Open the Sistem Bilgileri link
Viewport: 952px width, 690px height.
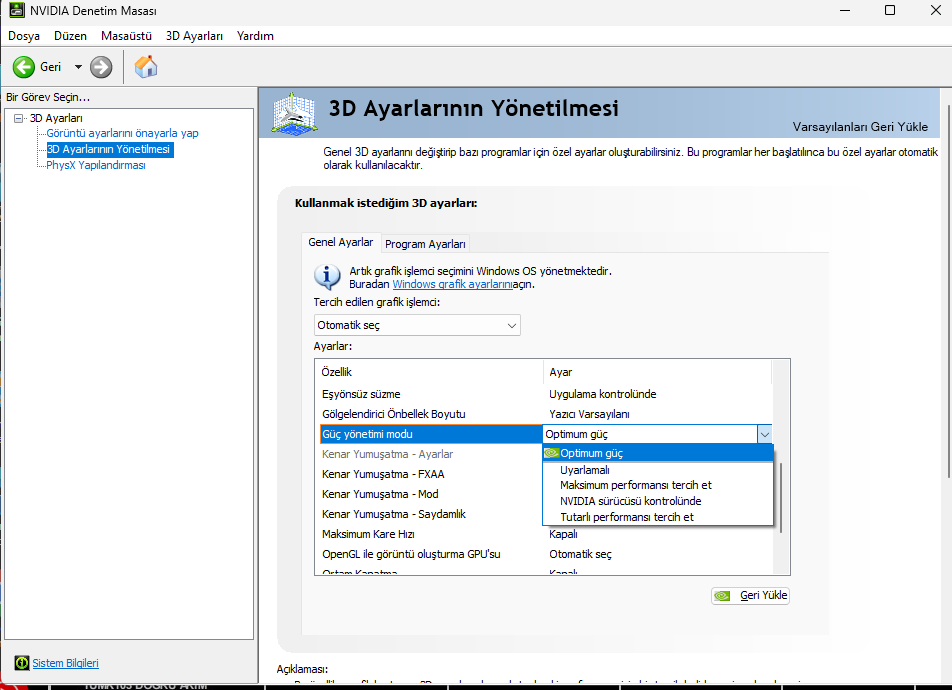click(66, 663)
